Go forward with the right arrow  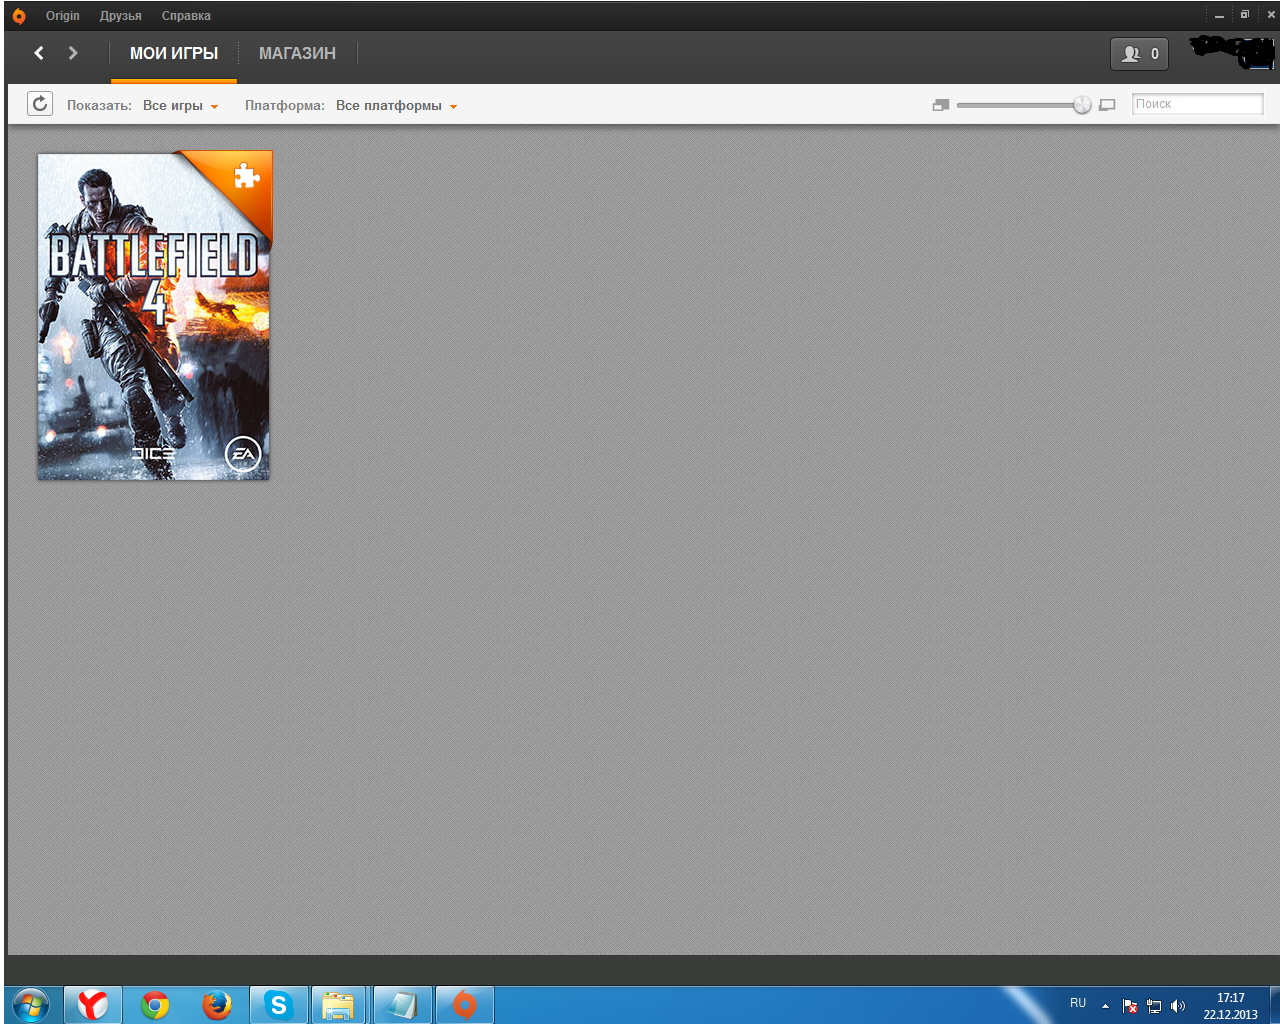click(x=73, y=53)
